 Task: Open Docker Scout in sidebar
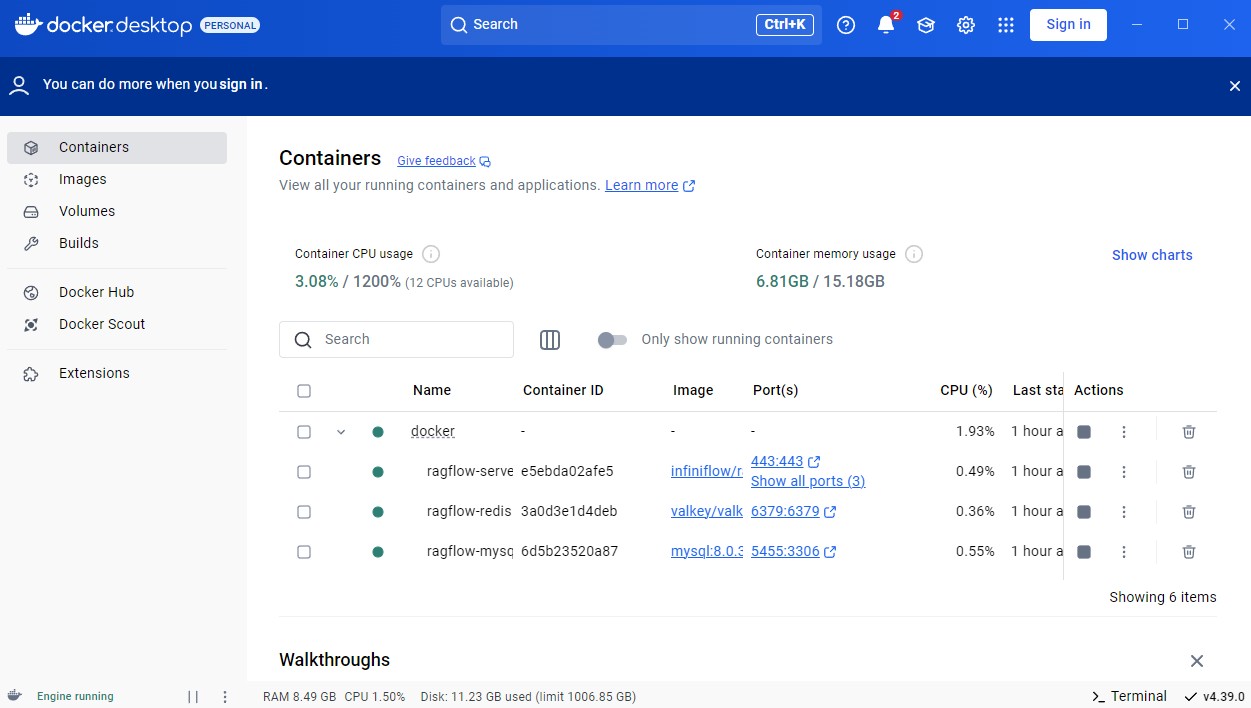pyautogui.click(x=117, y=324)
